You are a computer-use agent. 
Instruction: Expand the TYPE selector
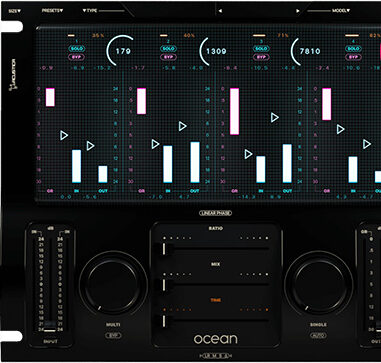[90, 11]
